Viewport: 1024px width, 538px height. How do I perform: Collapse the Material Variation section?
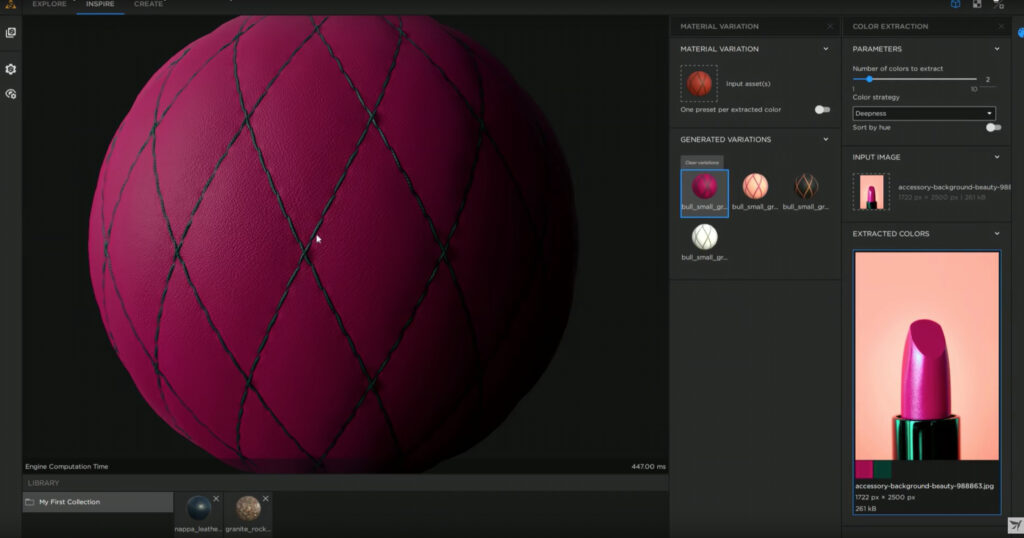(825, 49)
